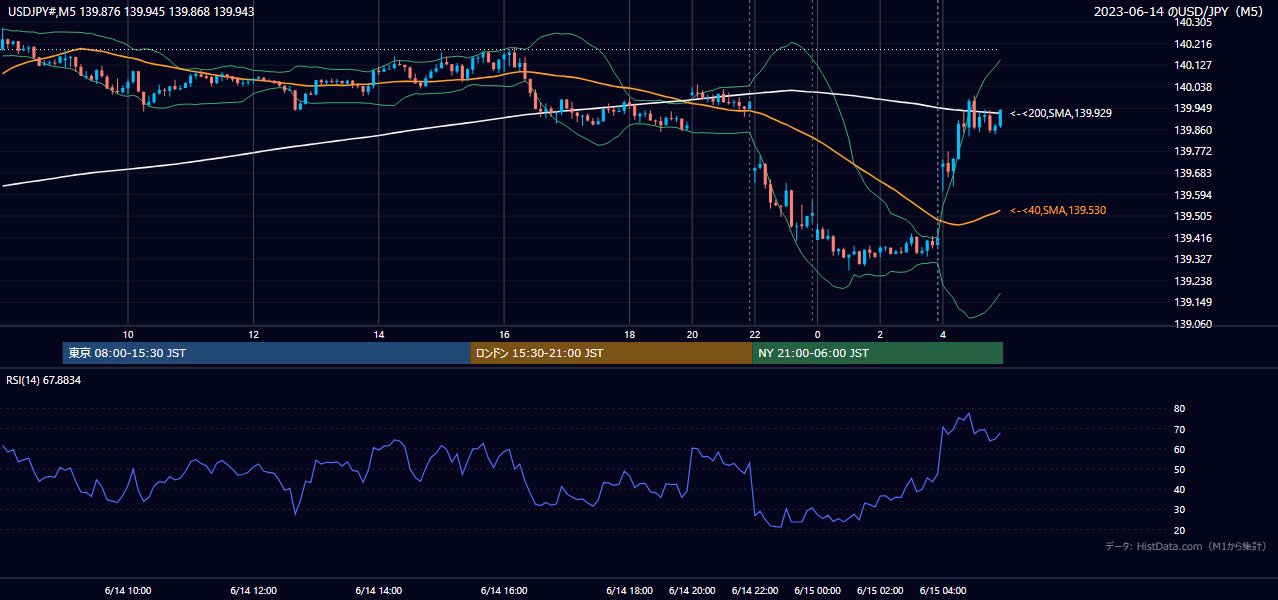The height and width of the screenshot is (600, 1278).
Task: Click the 6/14 20:00 time label
Action: pyautogui.click(x=692, y=590)
